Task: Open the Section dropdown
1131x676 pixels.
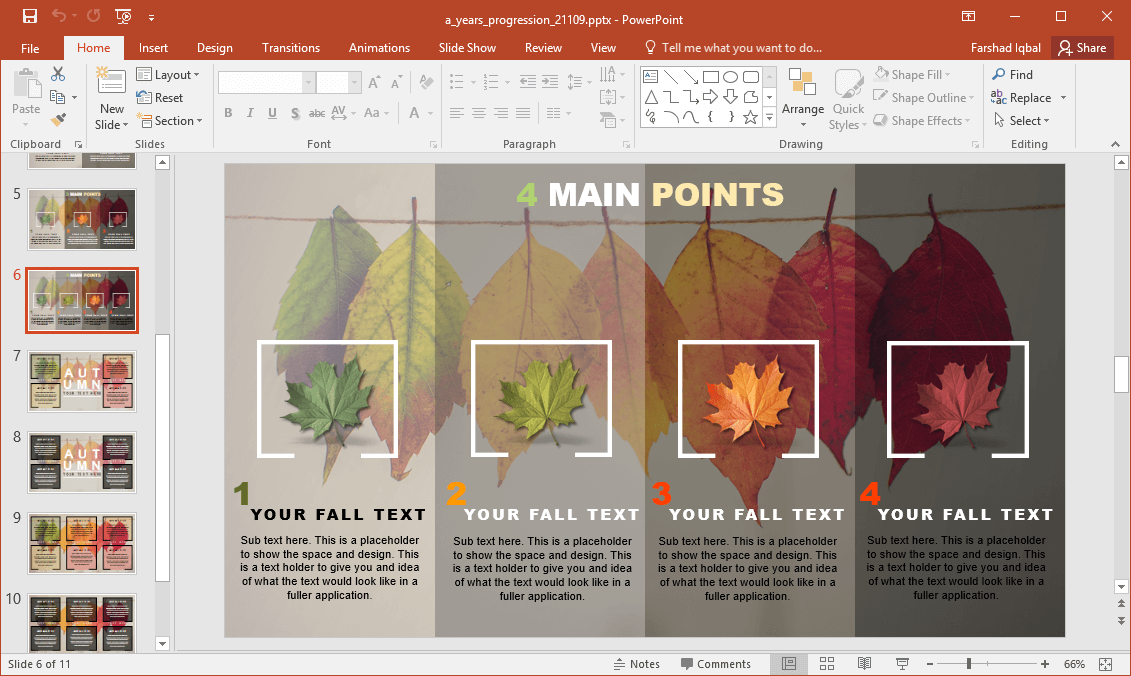Action: point(168,121)
